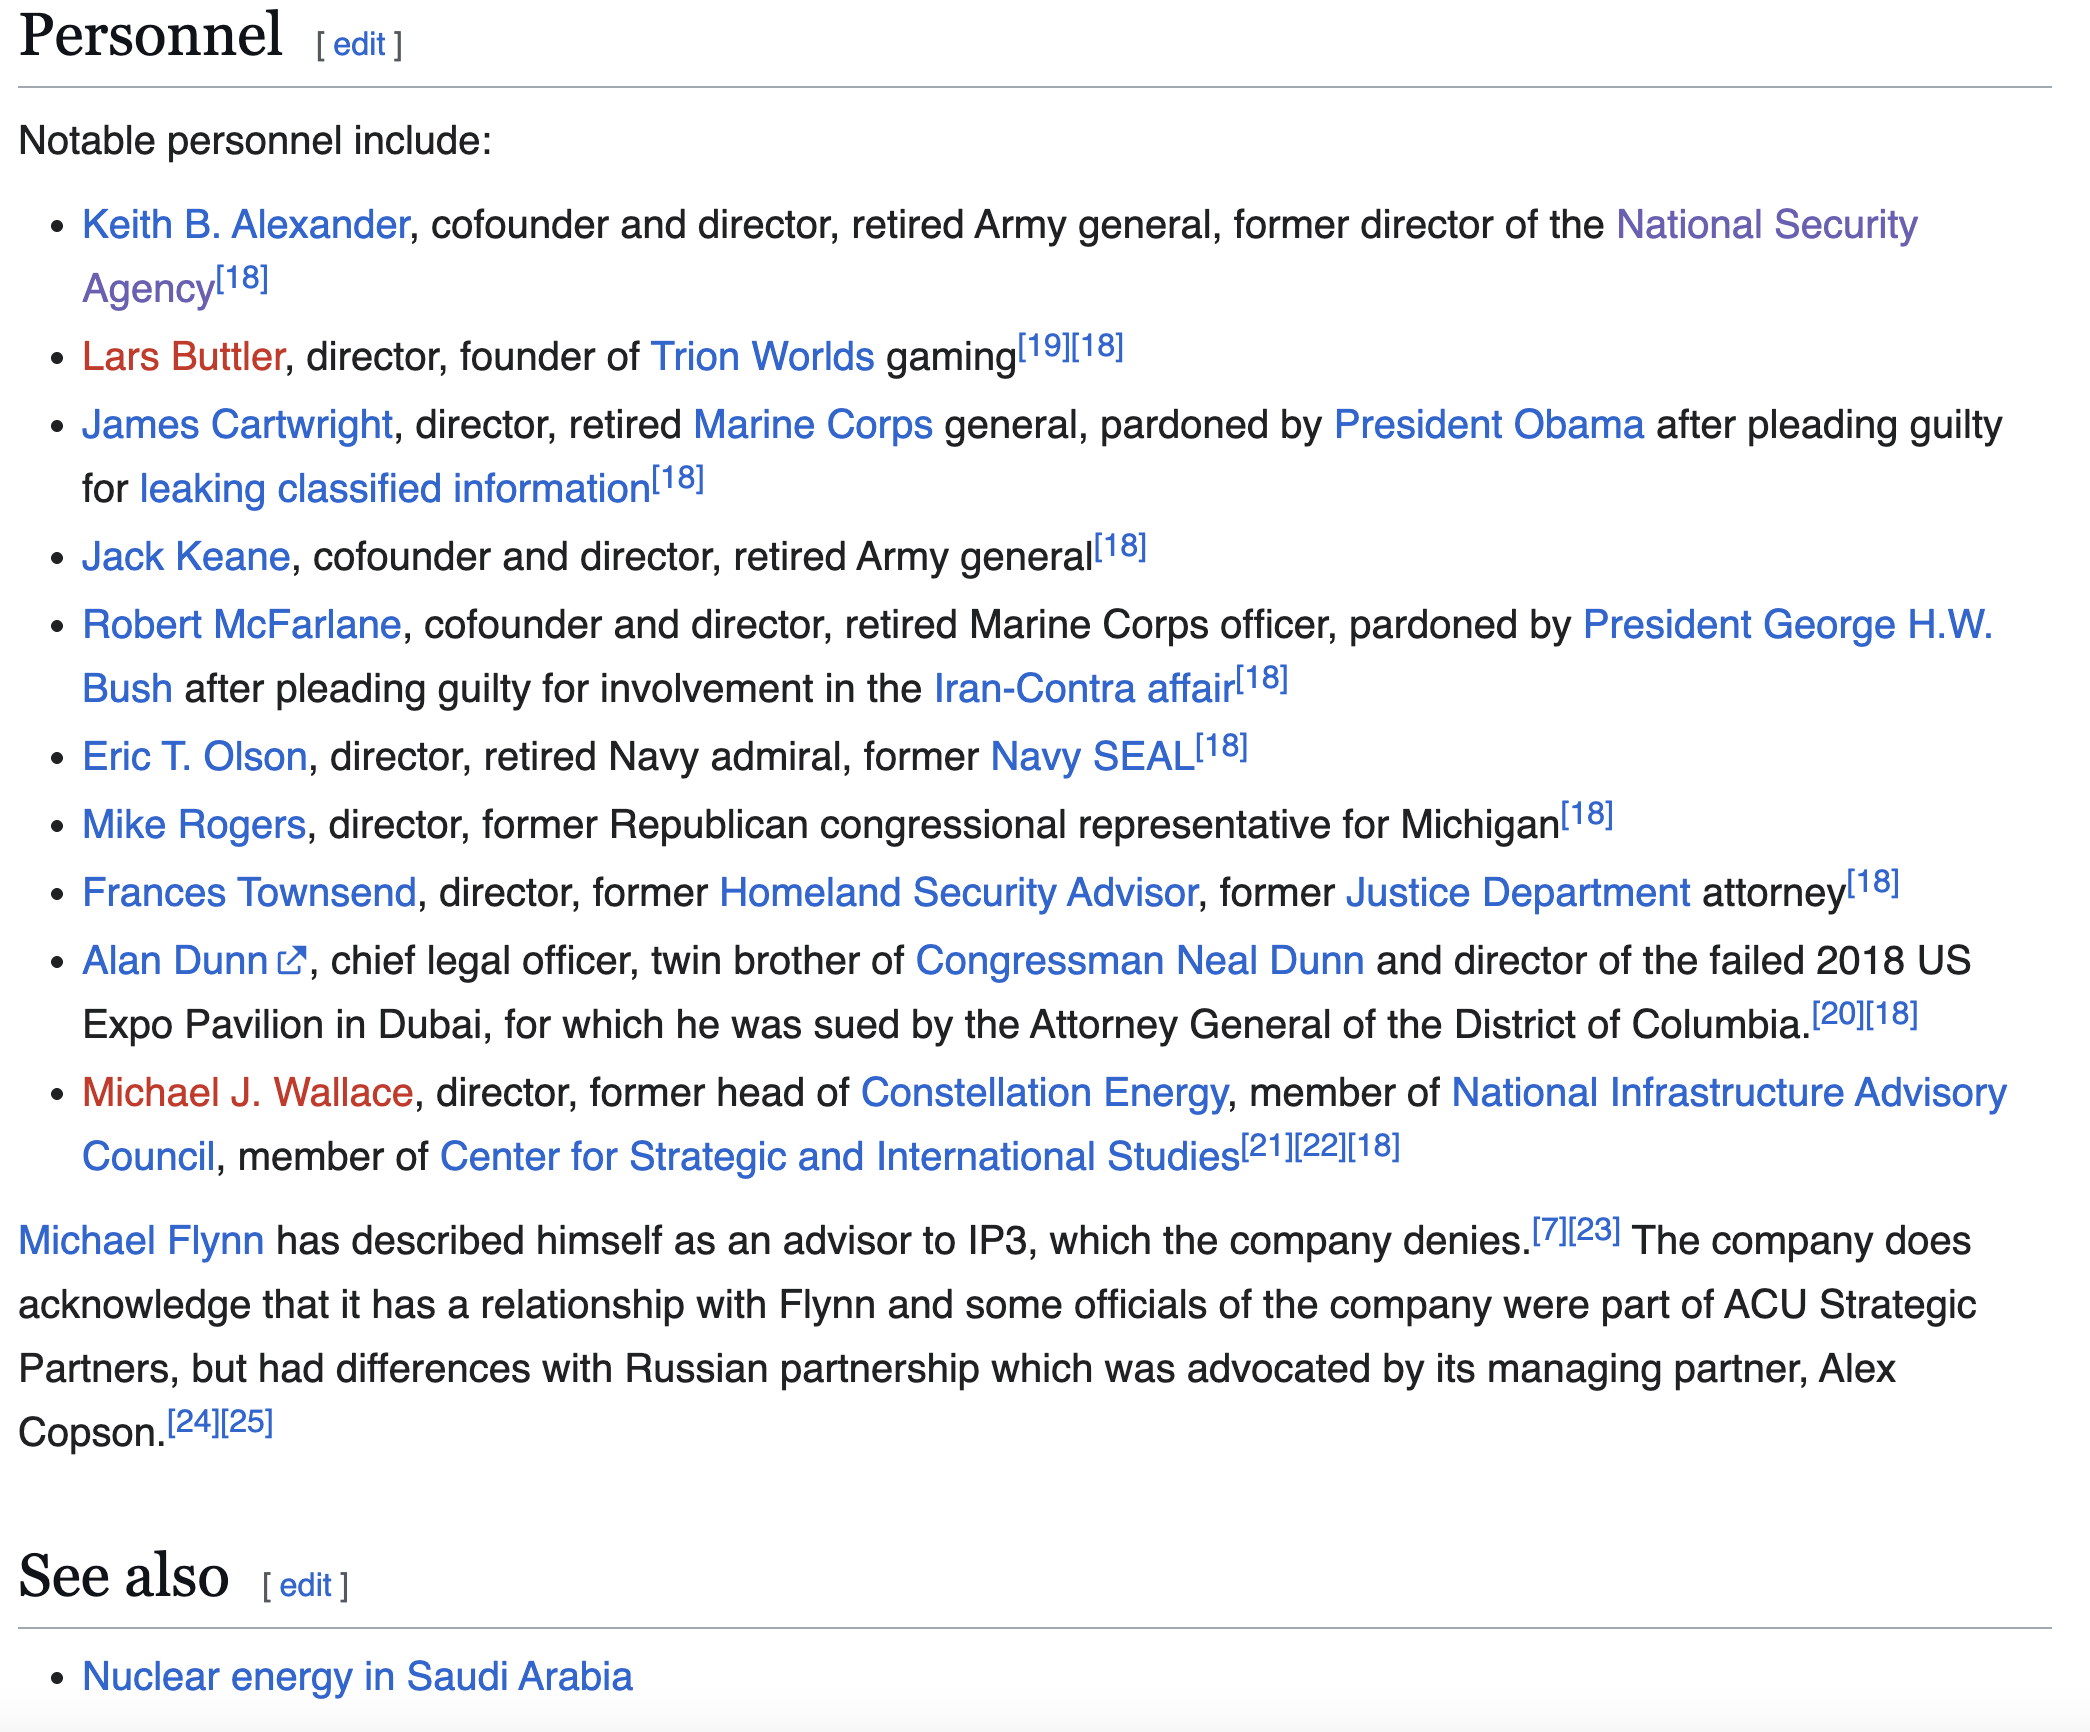This screenshot has height=1732, width=2090.
Task: Open the Jack Keane article
Action: click(186, 557)
